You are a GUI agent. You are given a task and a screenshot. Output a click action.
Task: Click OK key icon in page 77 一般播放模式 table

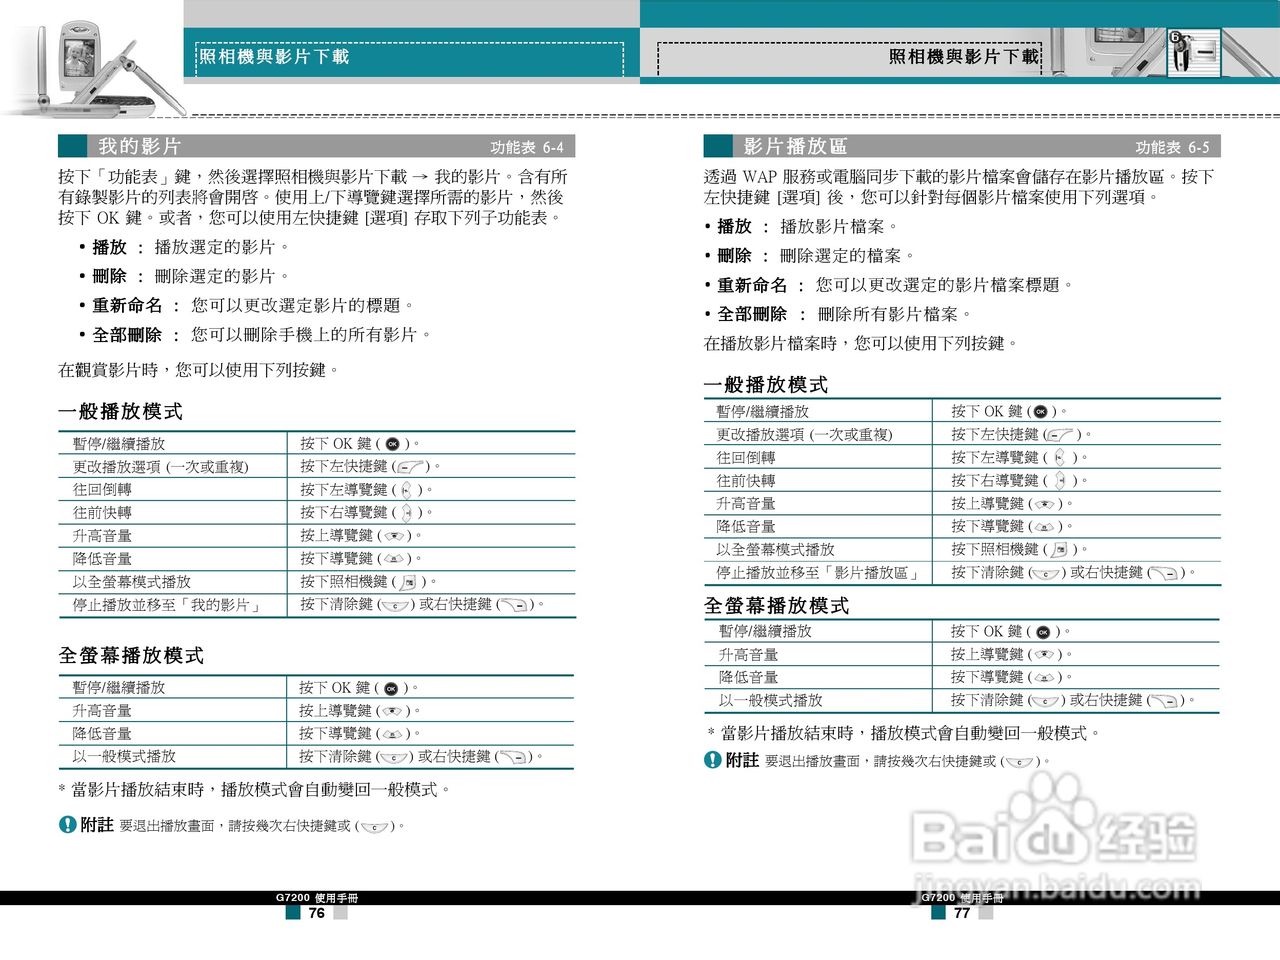1040,411
